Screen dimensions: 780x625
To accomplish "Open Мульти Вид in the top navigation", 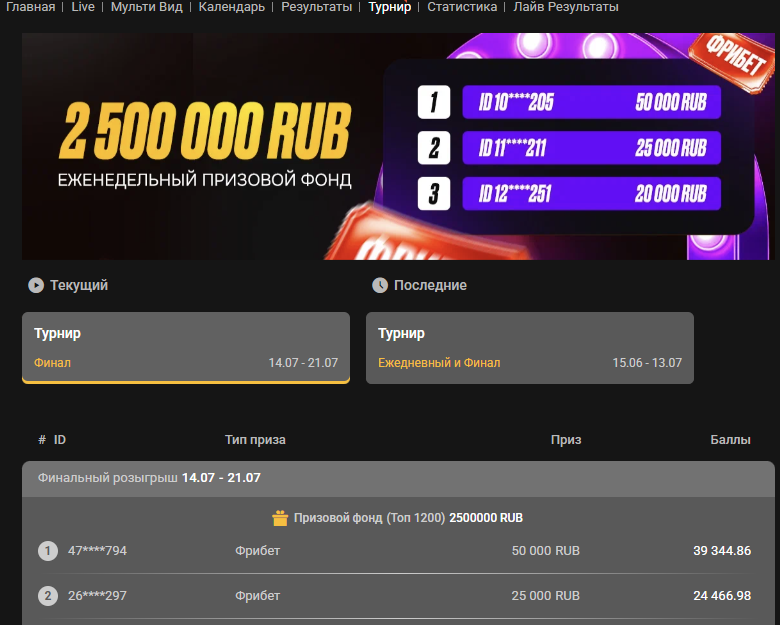I will (146, 7).
